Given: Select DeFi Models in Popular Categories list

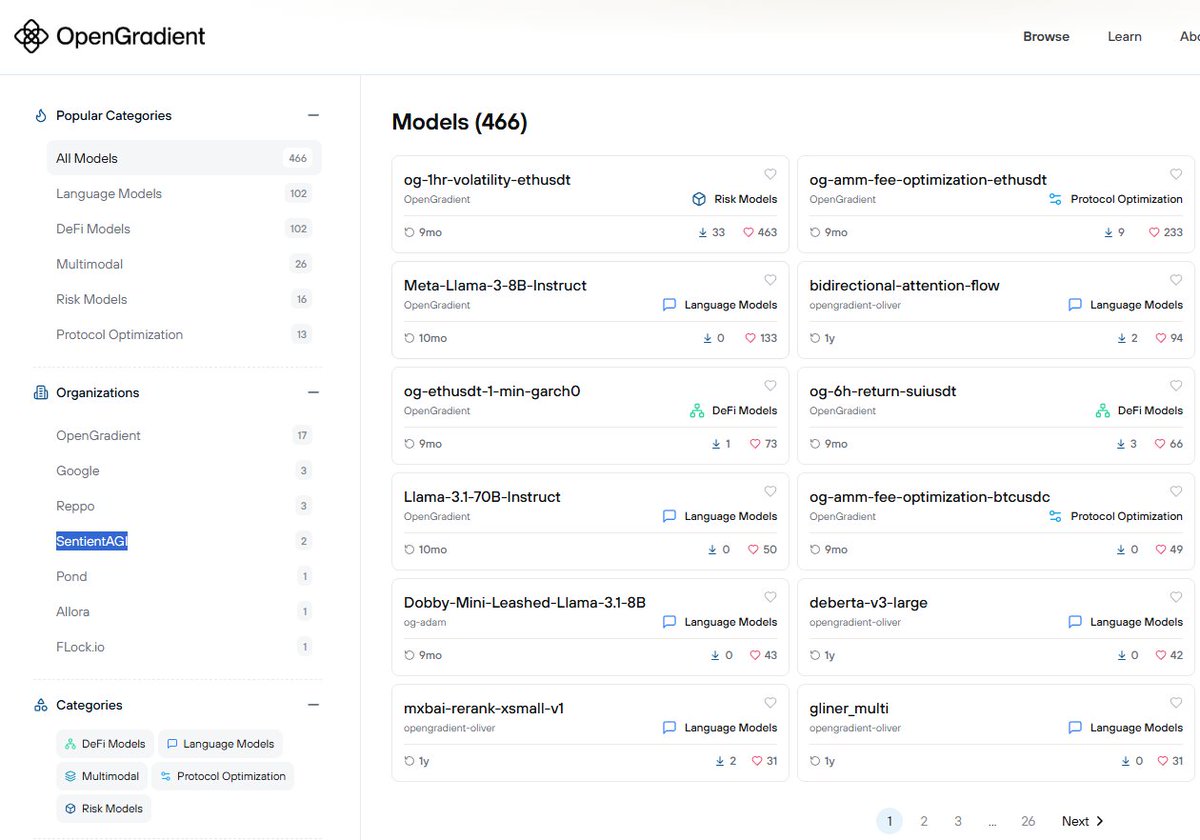Looking at the screenshot, I should 184,229.
